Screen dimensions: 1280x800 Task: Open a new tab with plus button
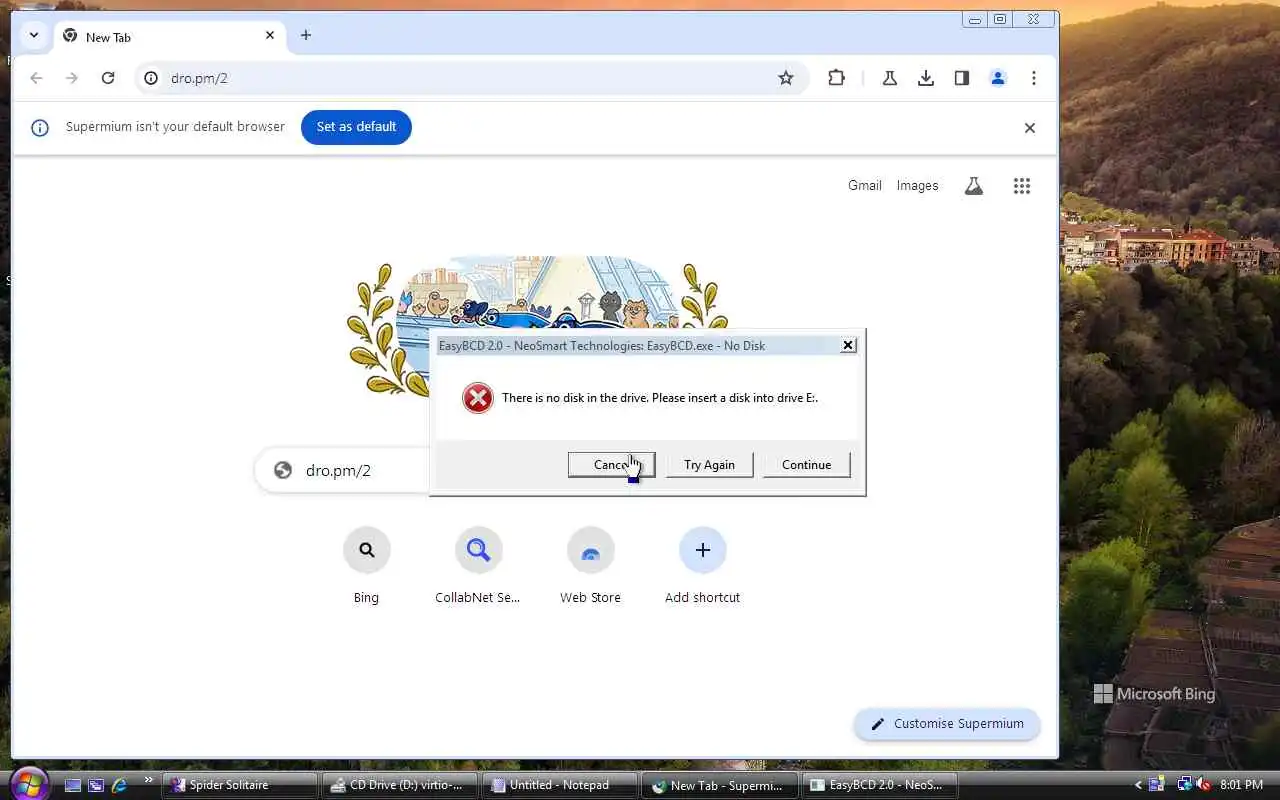point(306,35)
